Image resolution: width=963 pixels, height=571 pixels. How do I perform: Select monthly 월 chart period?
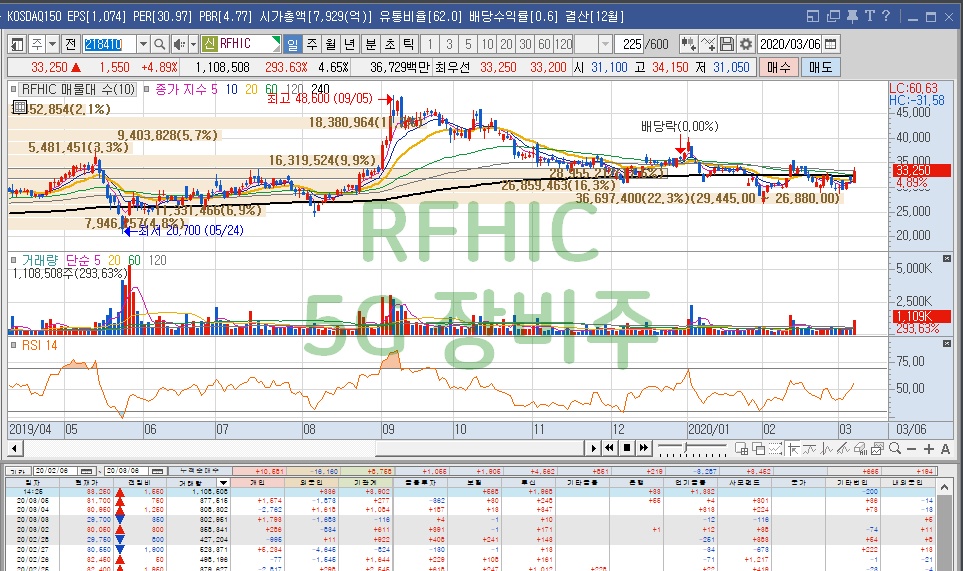[x=331, y=44]
